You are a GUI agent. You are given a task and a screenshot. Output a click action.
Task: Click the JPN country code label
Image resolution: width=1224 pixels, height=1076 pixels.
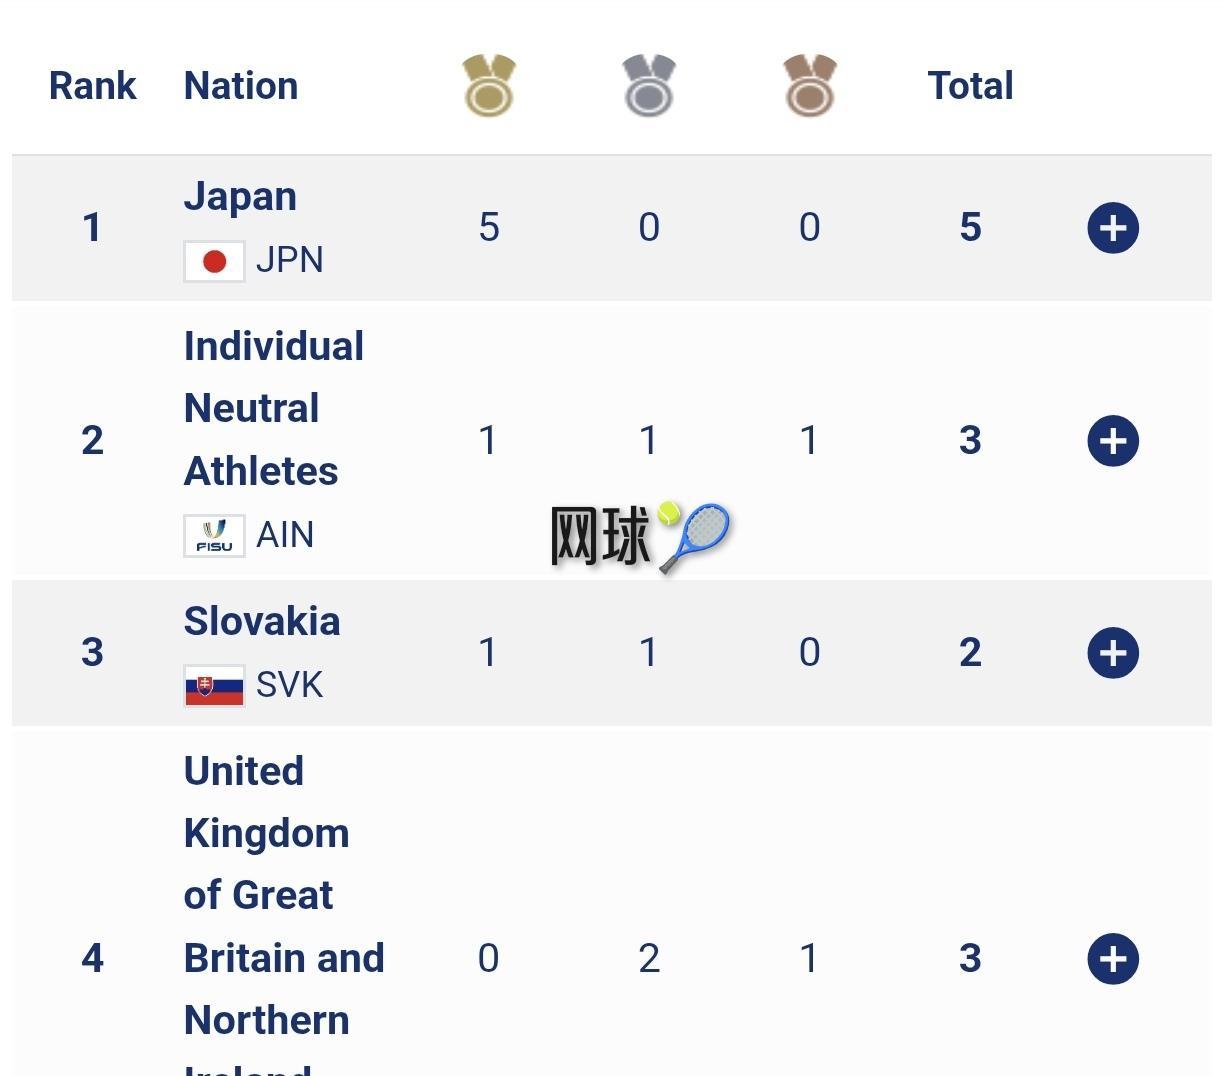click(290, 260)
